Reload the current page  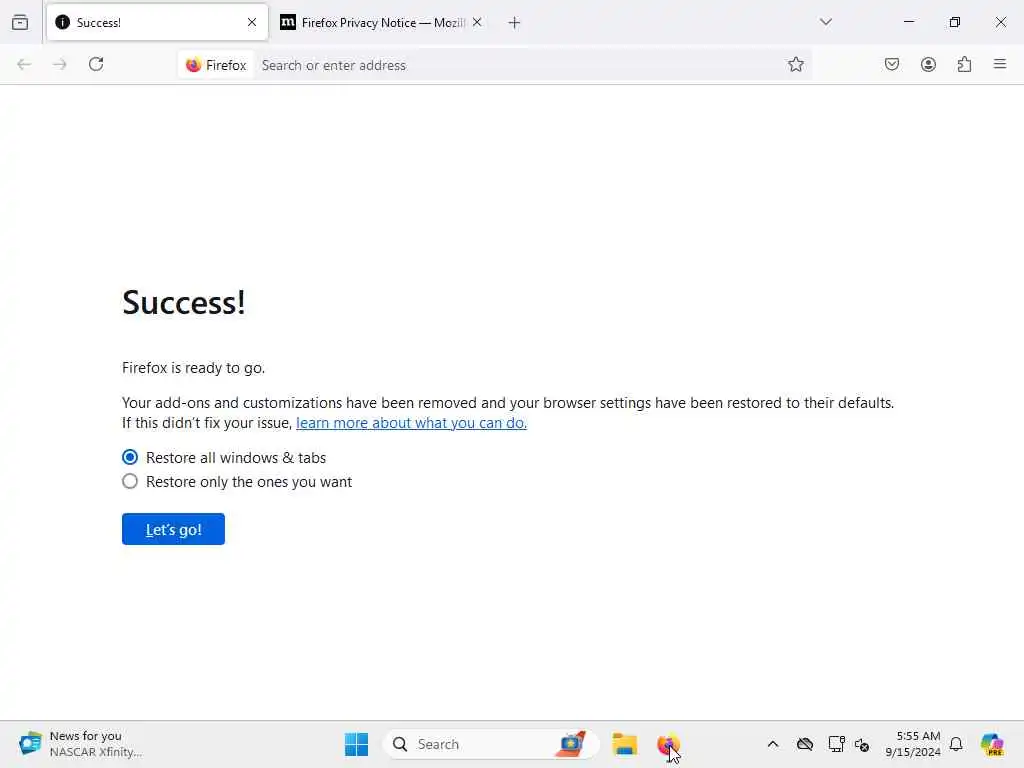pyautogui.click(x=96, y=64)
